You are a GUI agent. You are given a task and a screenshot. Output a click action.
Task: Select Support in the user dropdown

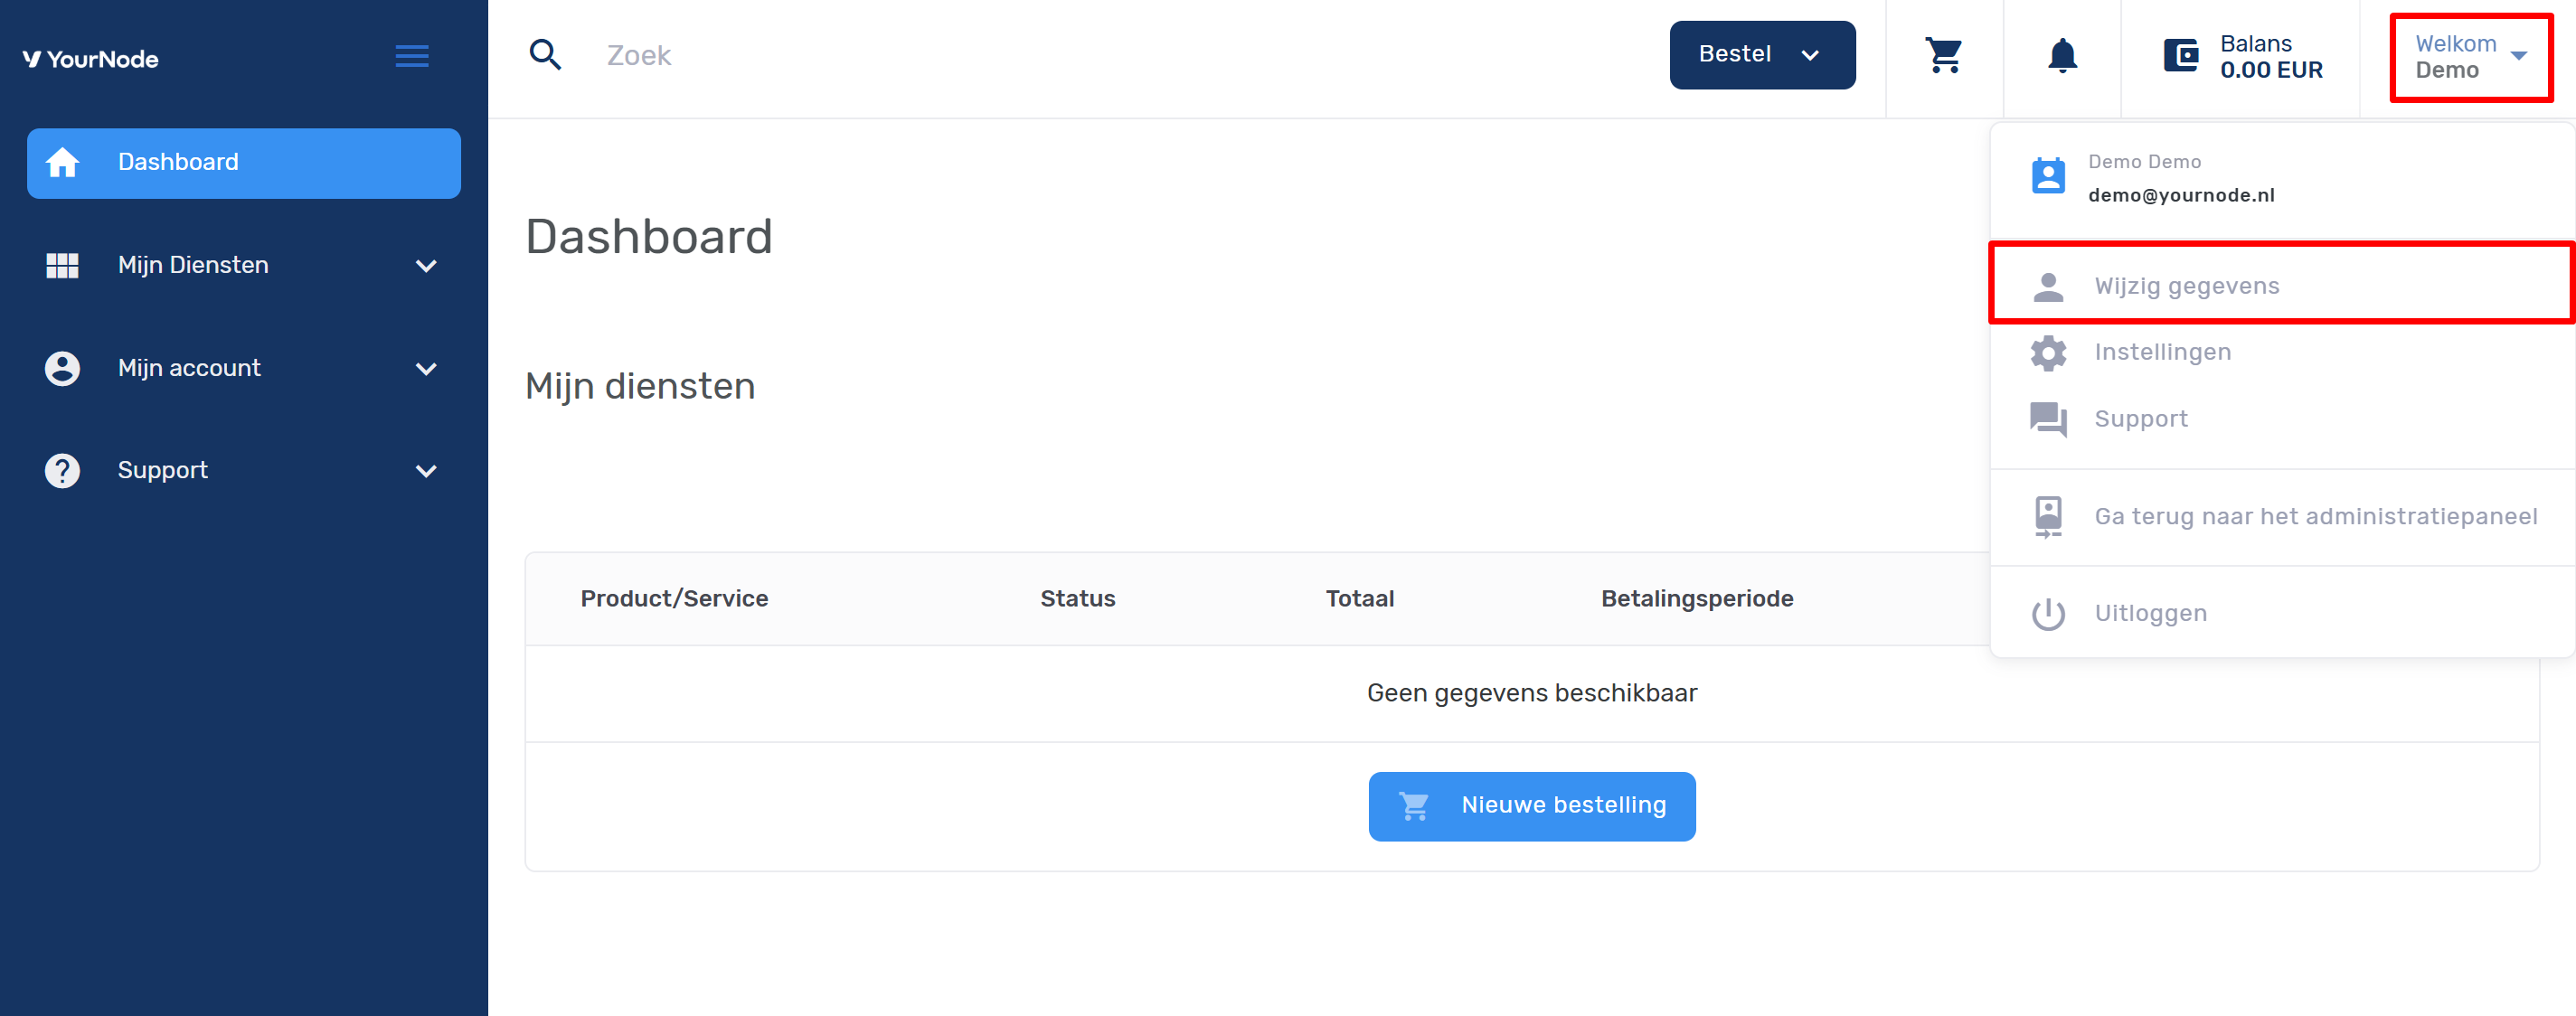pyautogui.click(x=2282, y=419)
